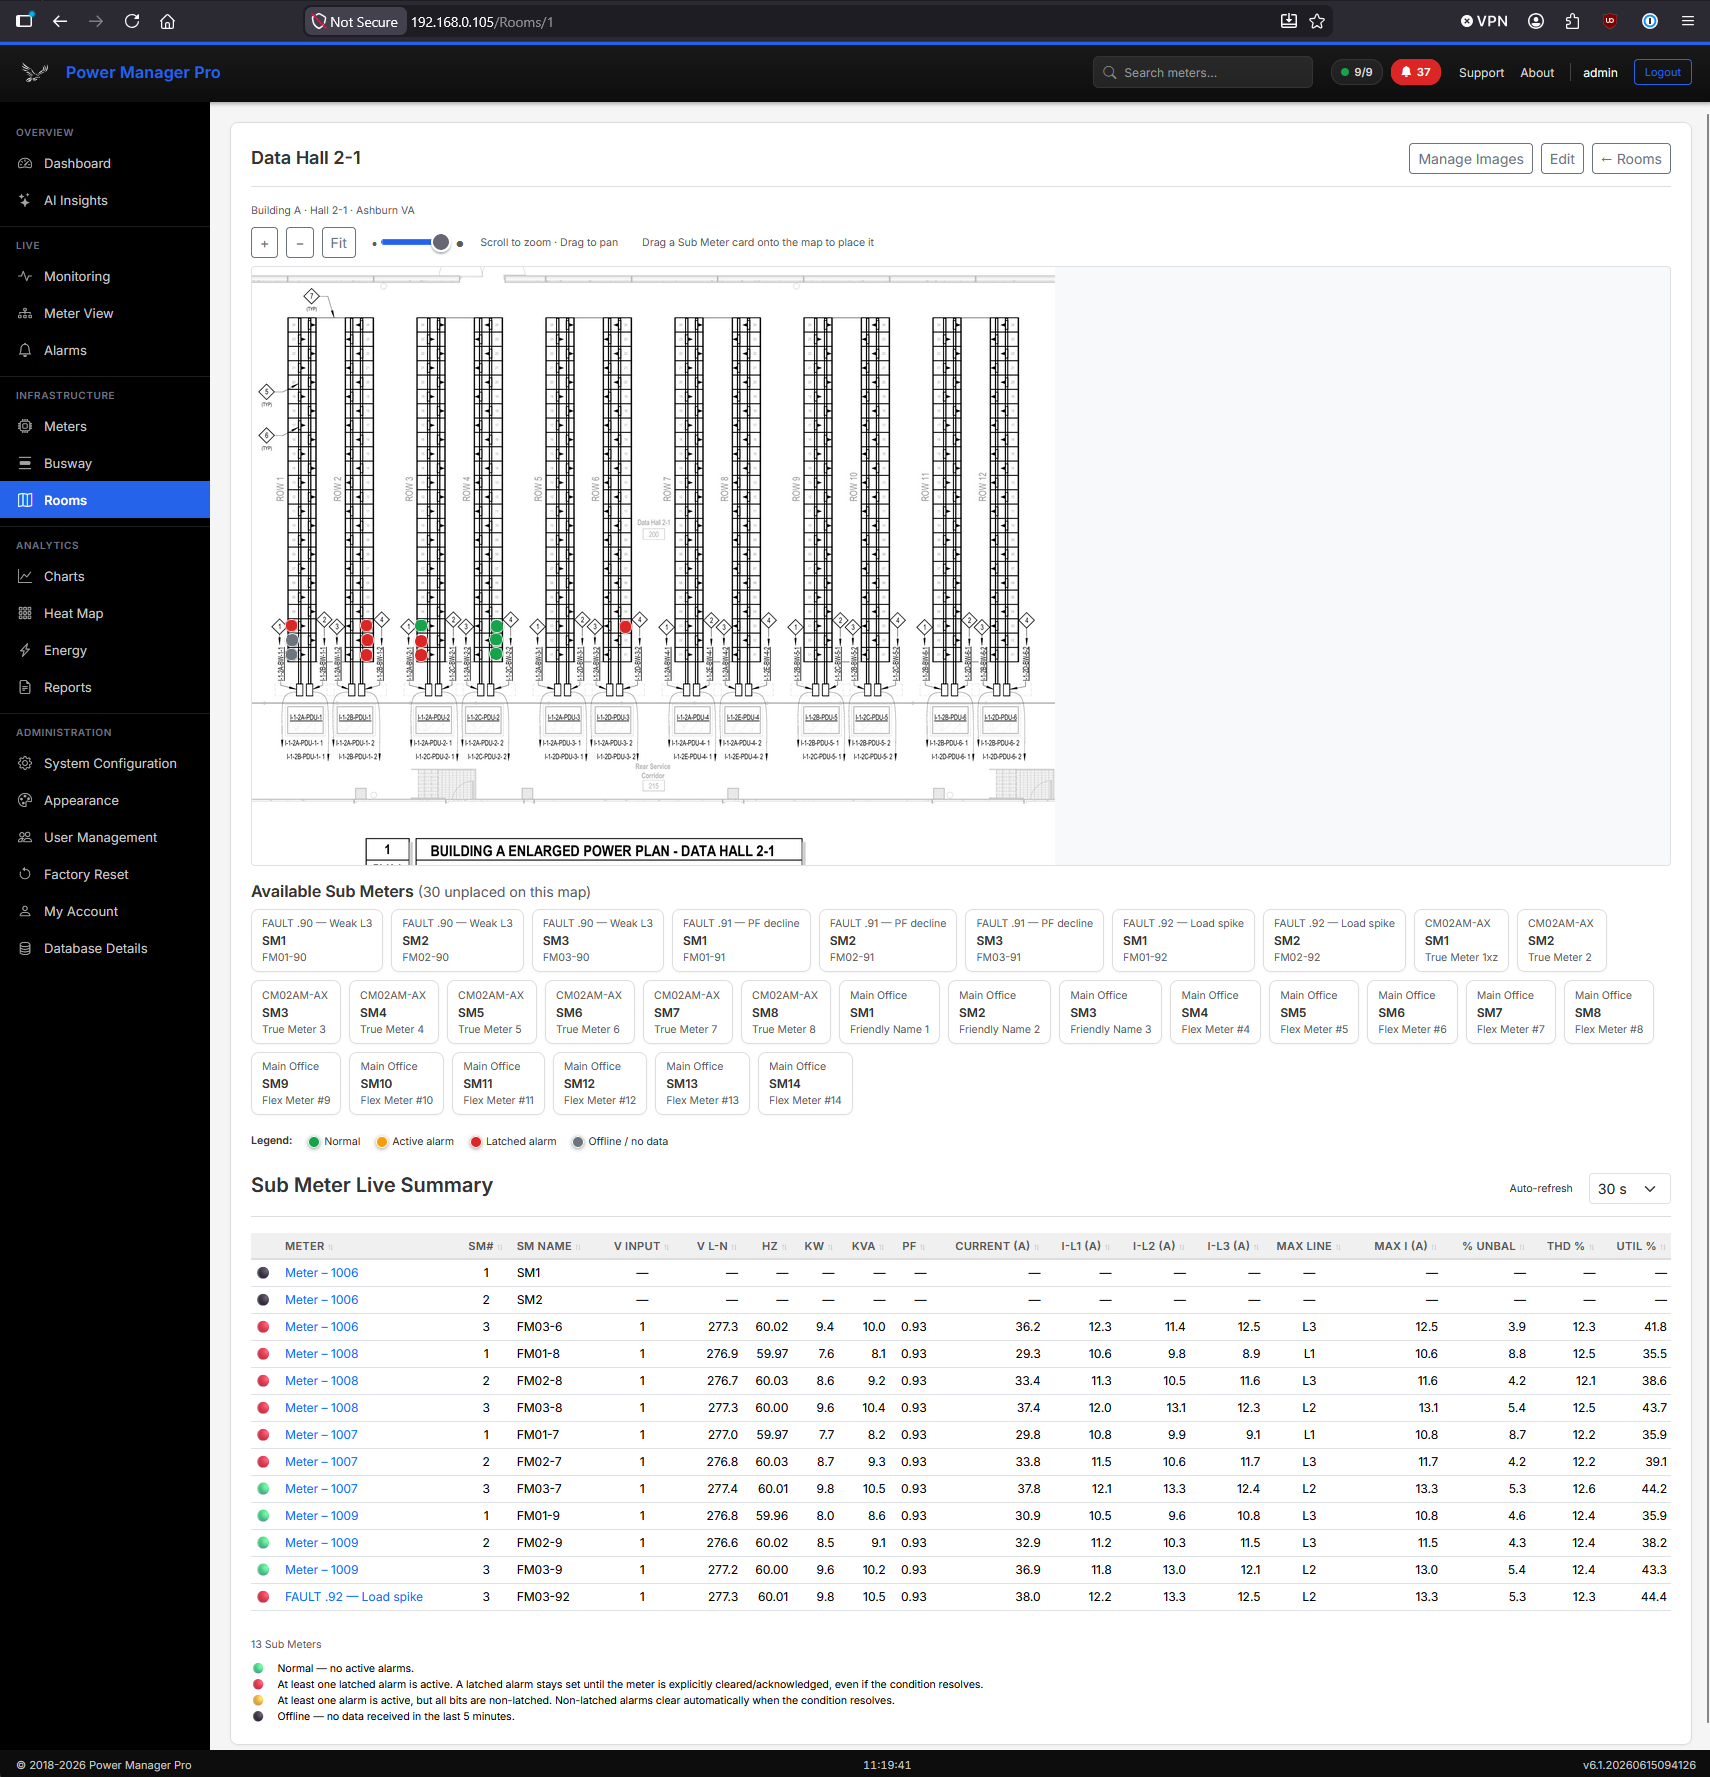The height and width of the screenshot is (1777, 1710).
Task: Sort table by KW column
Action: [x=818, y=1246]
